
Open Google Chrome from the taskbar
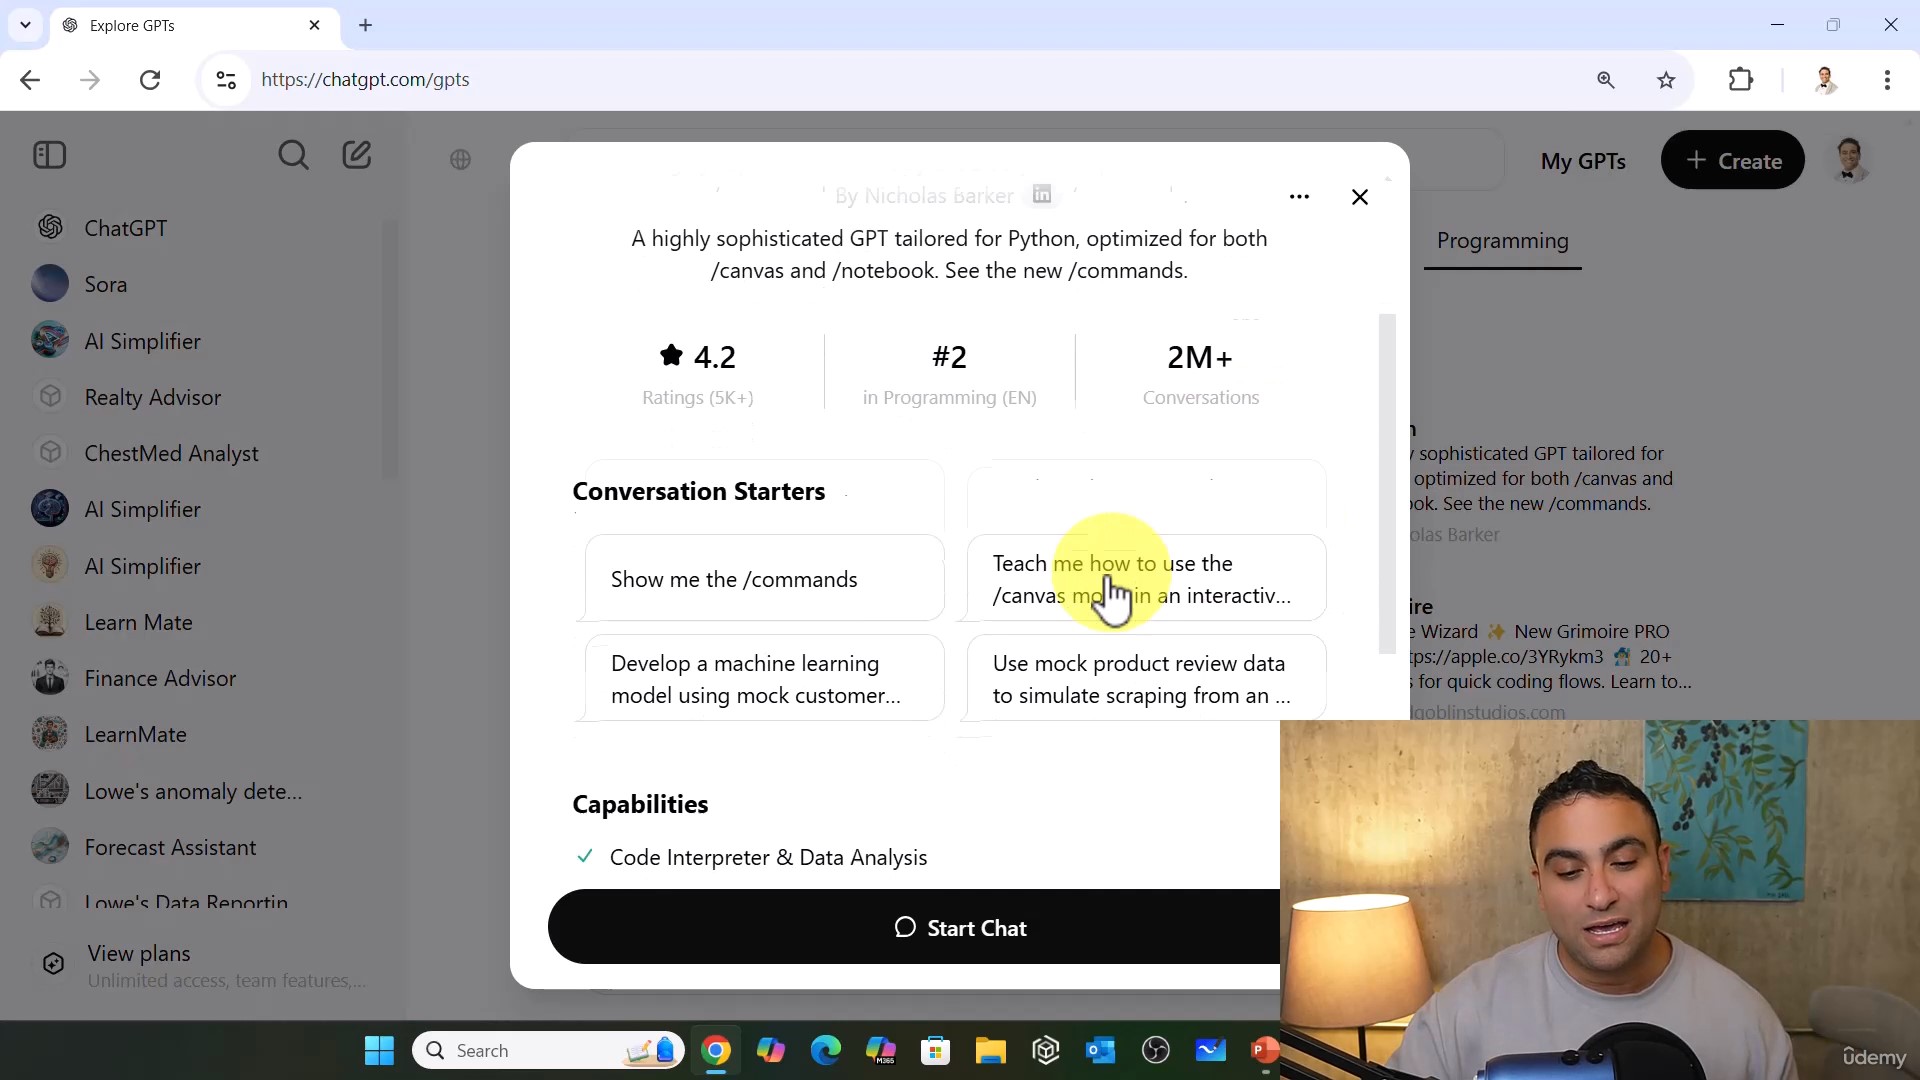coord(716,1051)
